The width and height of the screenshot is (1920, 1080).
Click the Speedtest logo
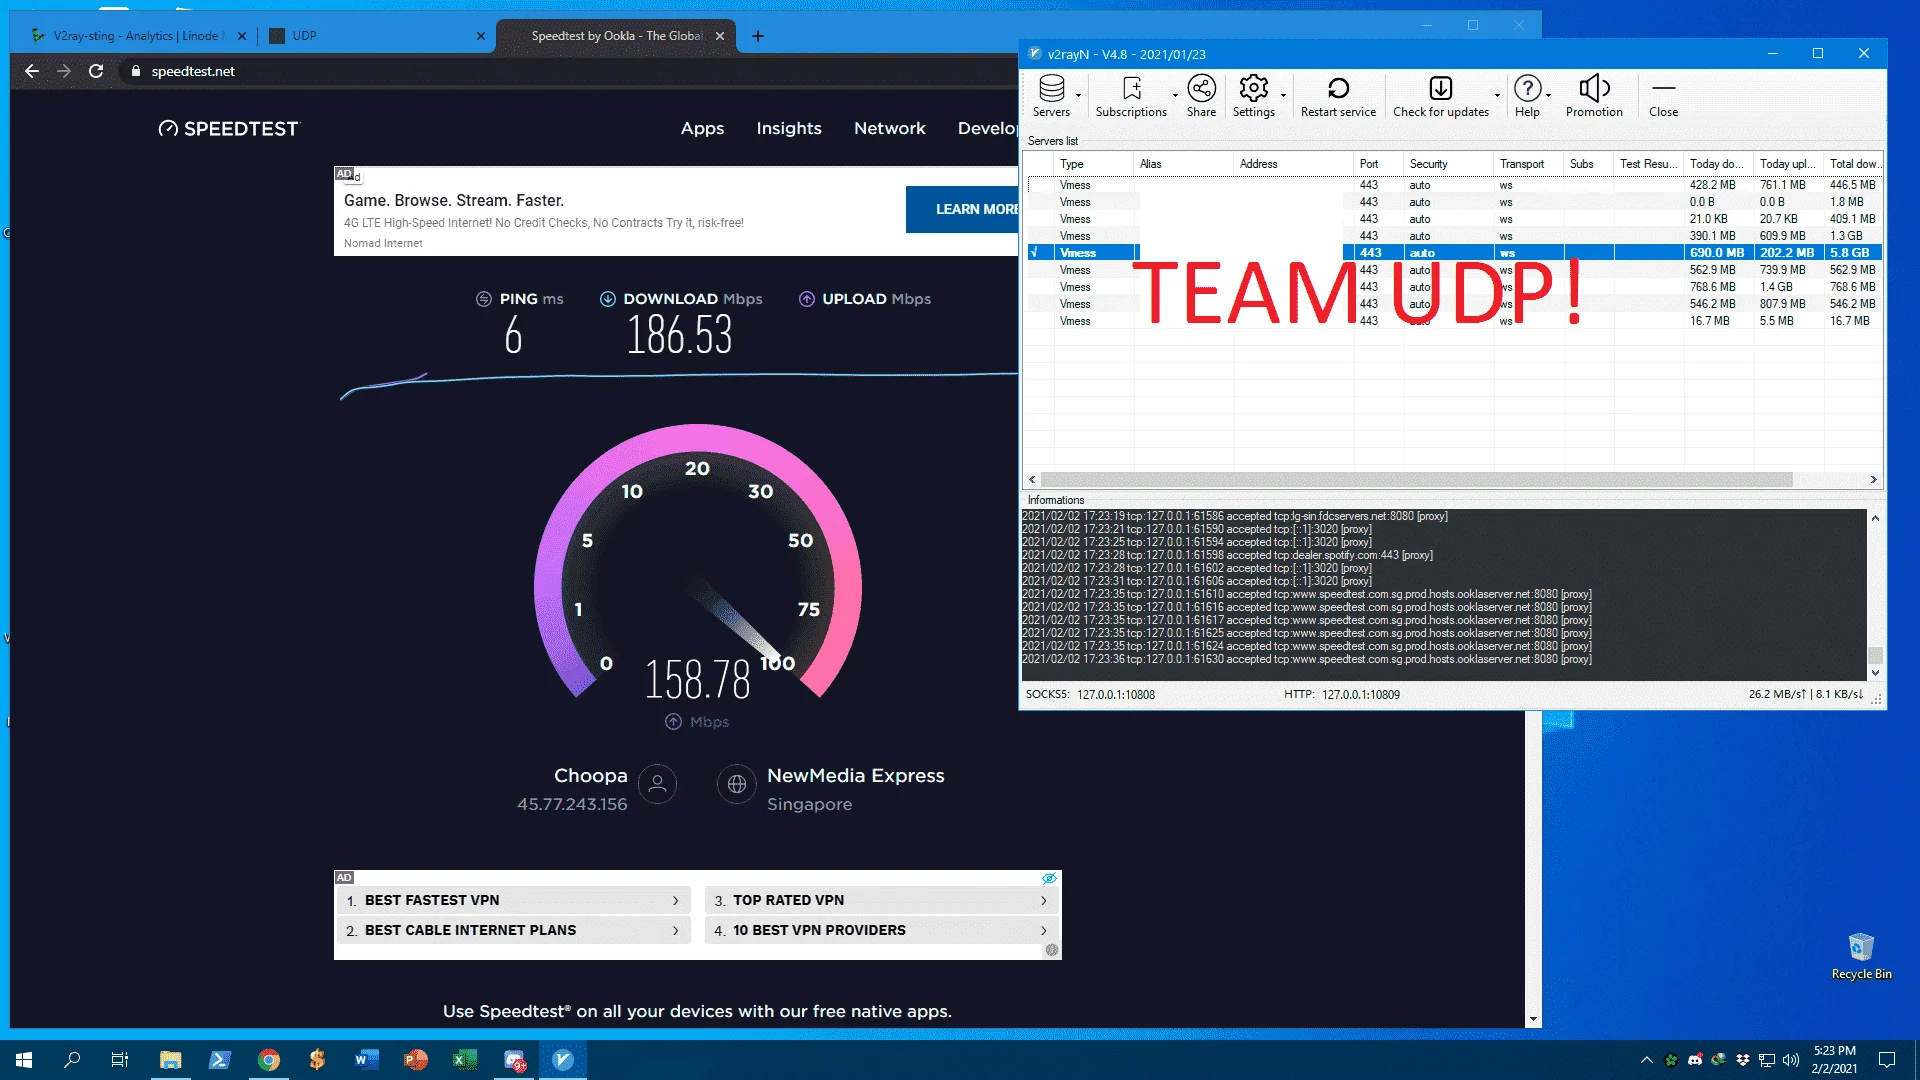(x=228, y=128)
